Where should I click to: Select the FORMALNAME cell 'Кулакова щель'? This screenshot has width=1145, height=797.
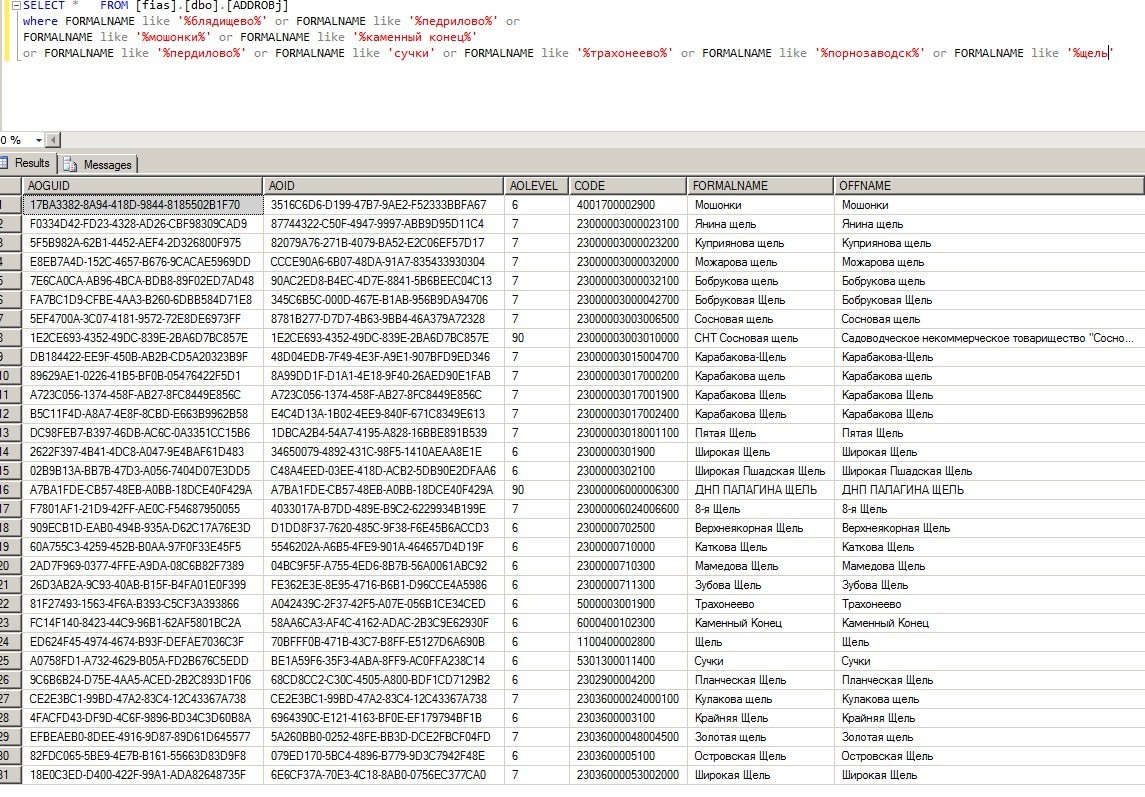[x=760, y=699]
